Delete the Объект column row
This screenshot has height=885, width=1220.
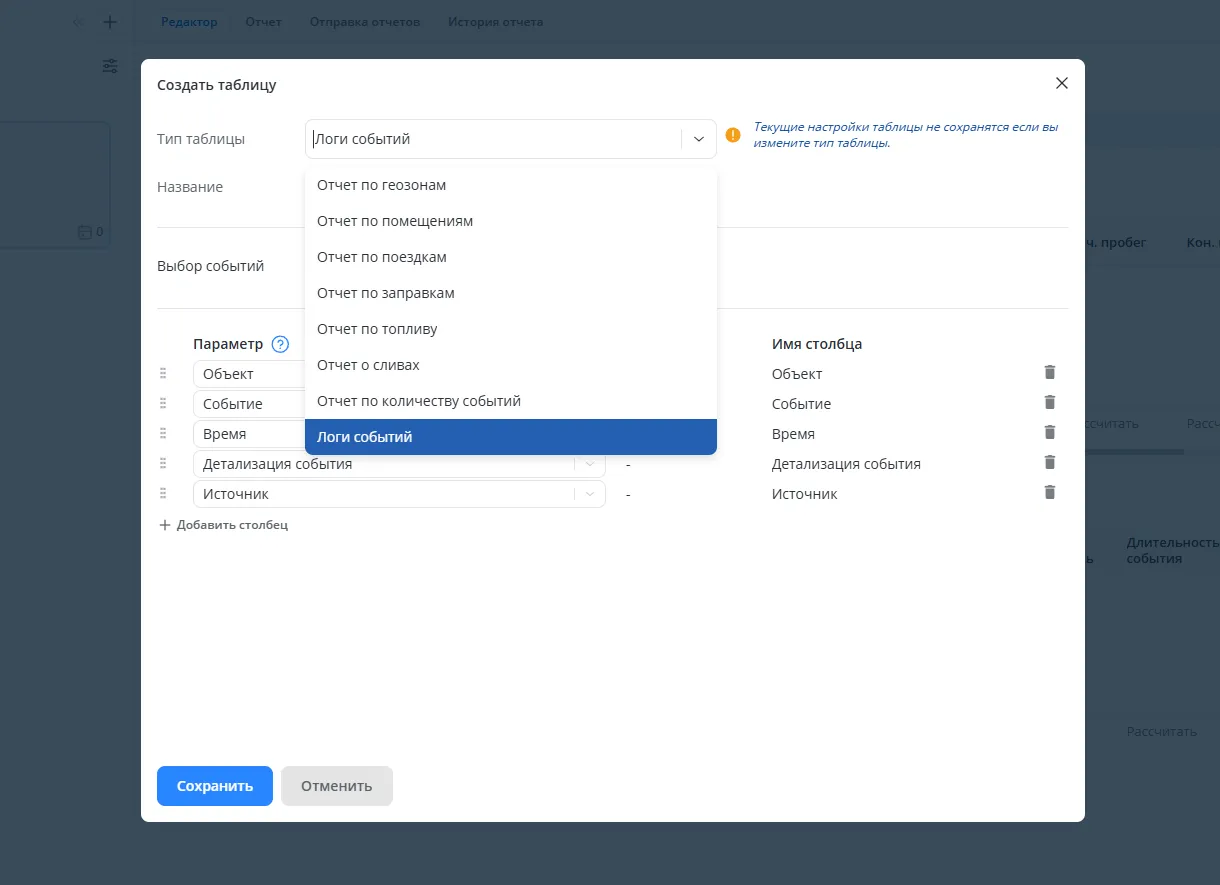coord(1049,373)
